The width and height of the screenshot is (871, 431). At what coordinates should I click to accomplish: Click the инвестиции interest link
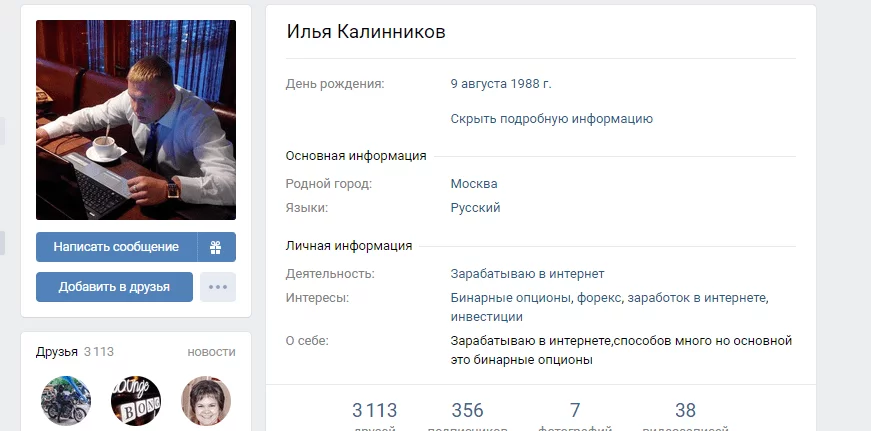(x=487, y=317)
